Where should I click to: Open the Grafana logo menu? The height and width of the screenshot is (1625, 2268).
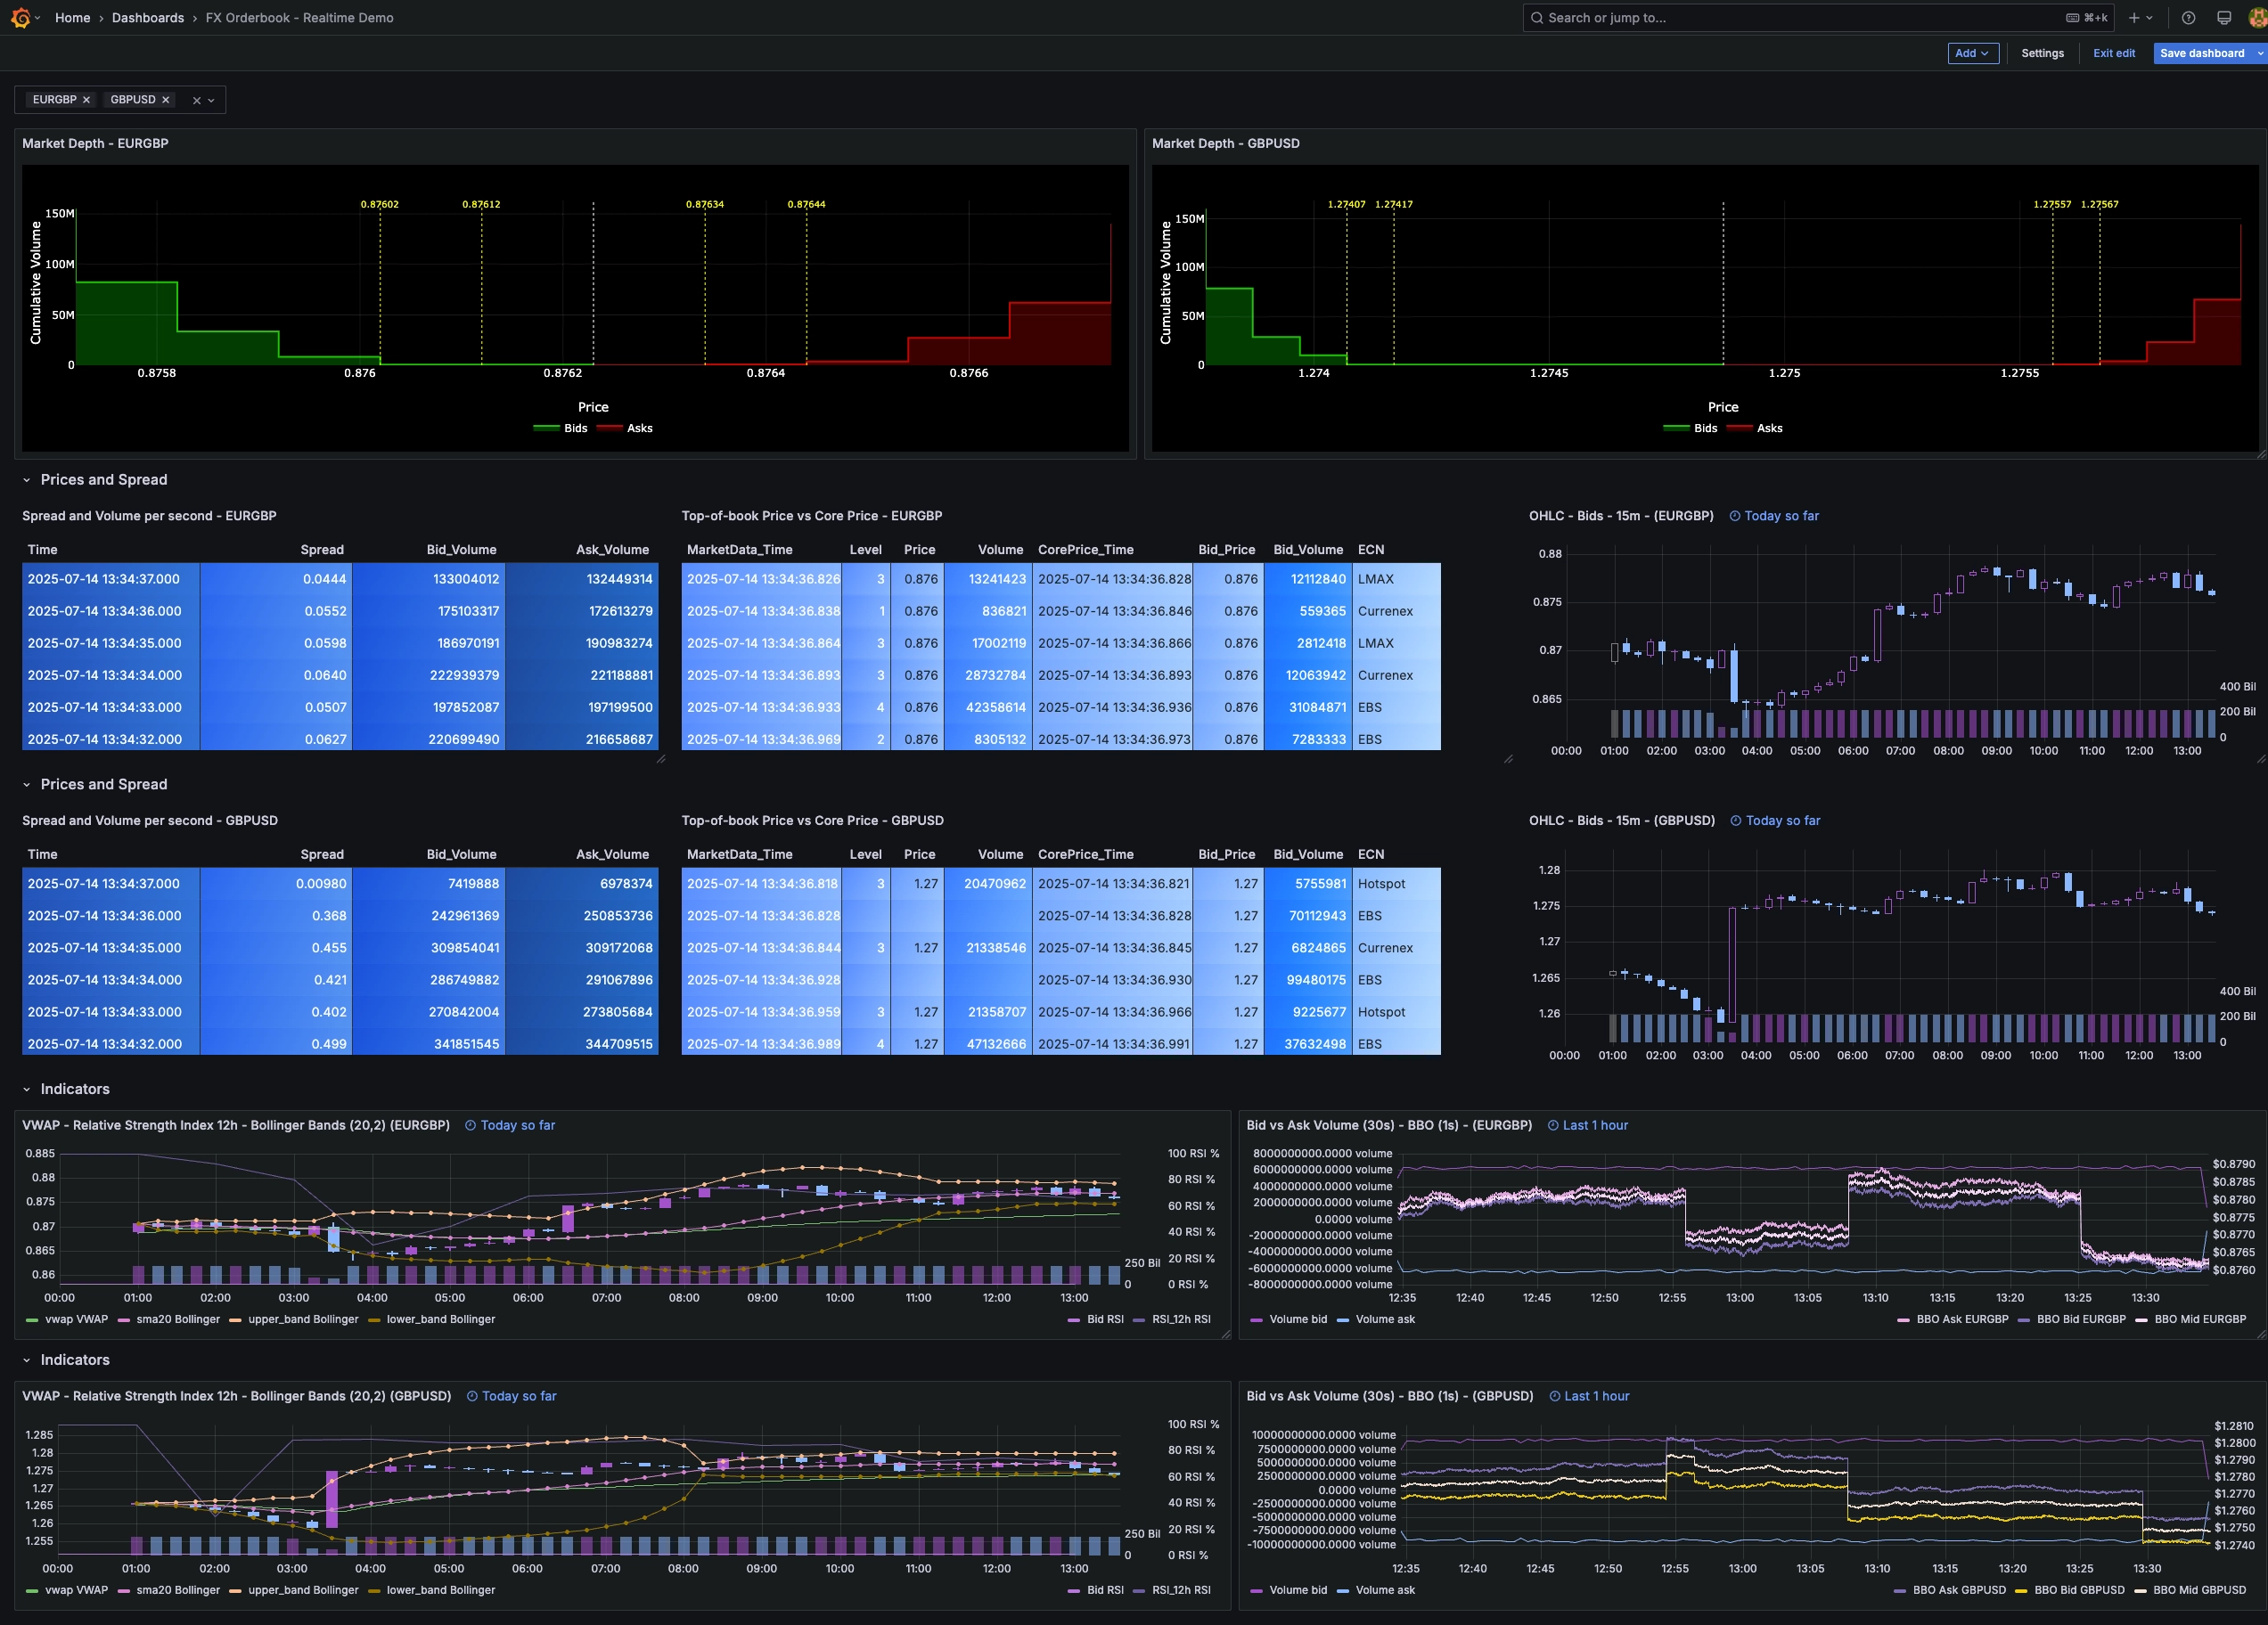20,17
